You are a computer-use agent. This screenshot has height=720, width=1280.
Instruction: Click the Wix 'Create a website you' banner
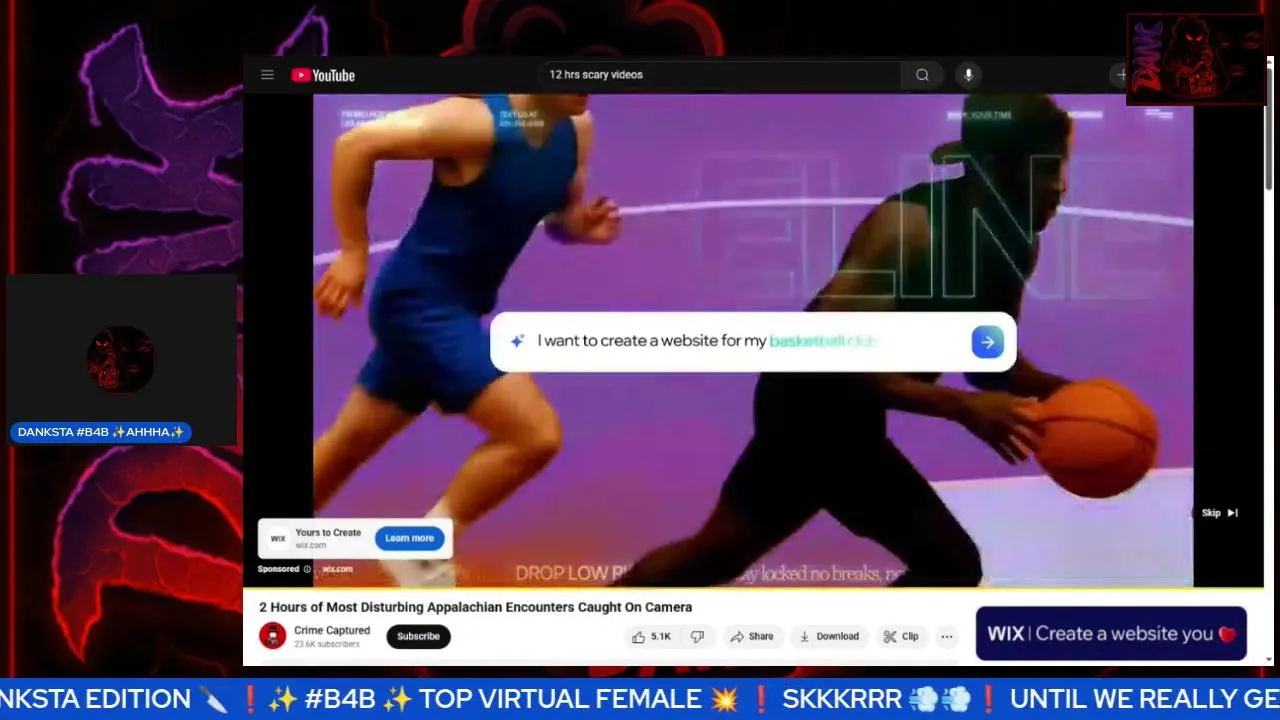click(x=1111, y=633)
